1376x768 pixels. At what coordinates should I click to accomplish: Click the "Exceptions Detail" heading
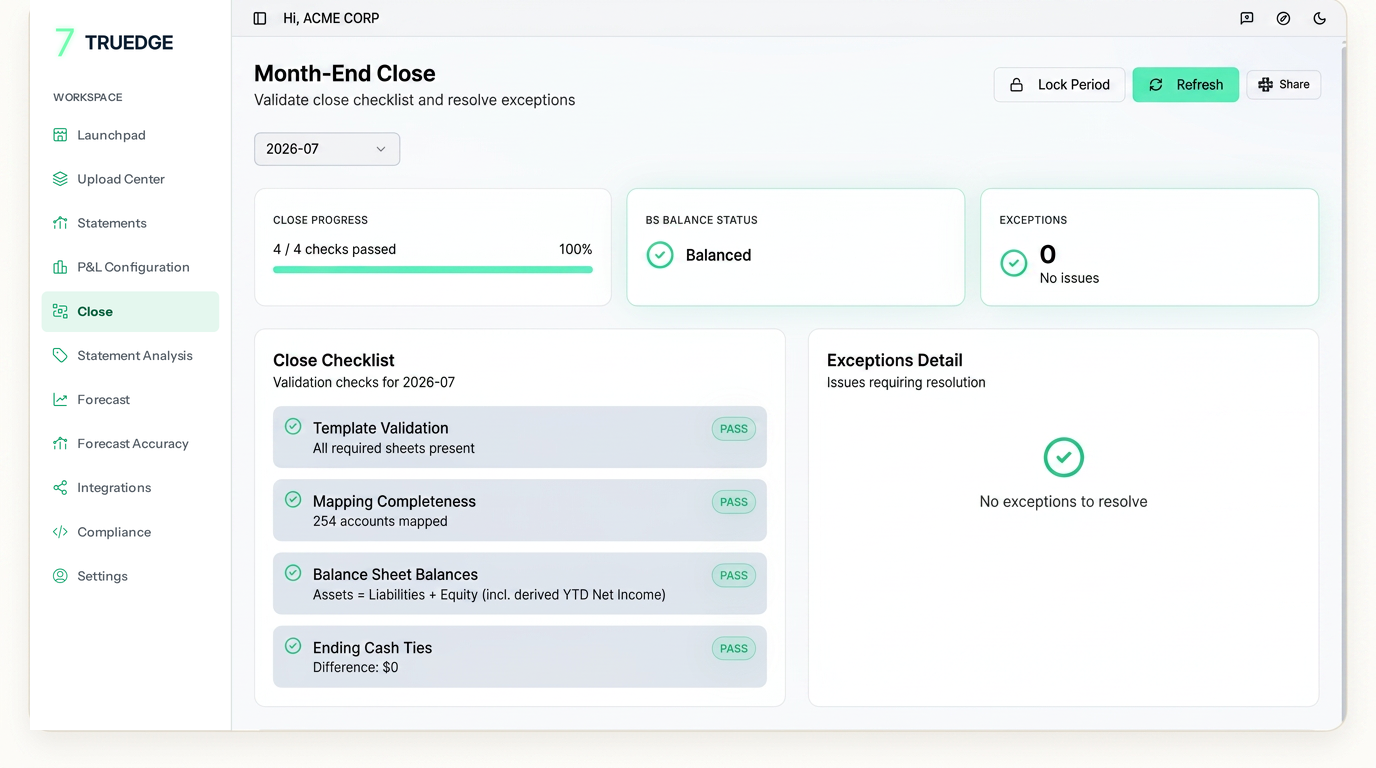coord(895,360)
